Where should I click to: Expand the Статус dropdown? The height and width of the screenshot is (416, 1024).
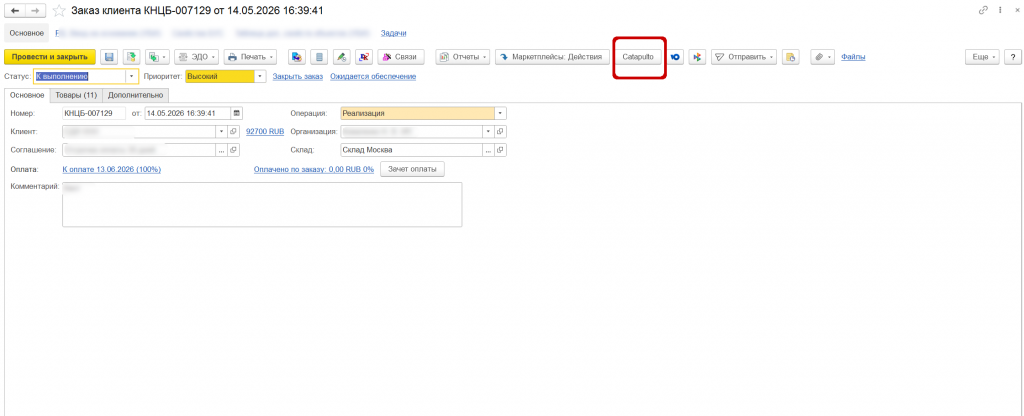[x=133, y=76]
